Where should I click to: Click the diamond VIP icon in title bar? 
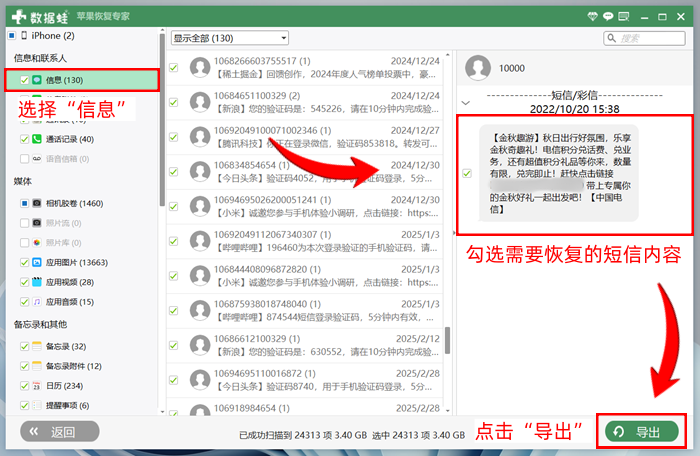pyautogui.click(x=592, y=17)
